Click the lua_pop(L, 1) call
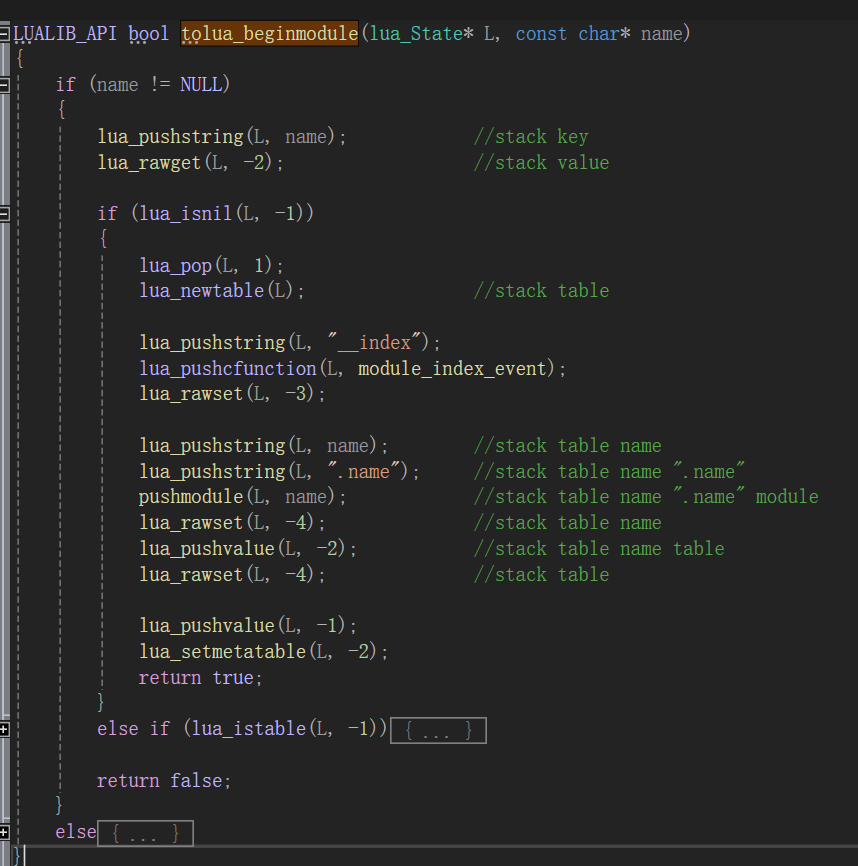This screenshot has height=866, width=858. pyautogui.click(x=211, y=265)
